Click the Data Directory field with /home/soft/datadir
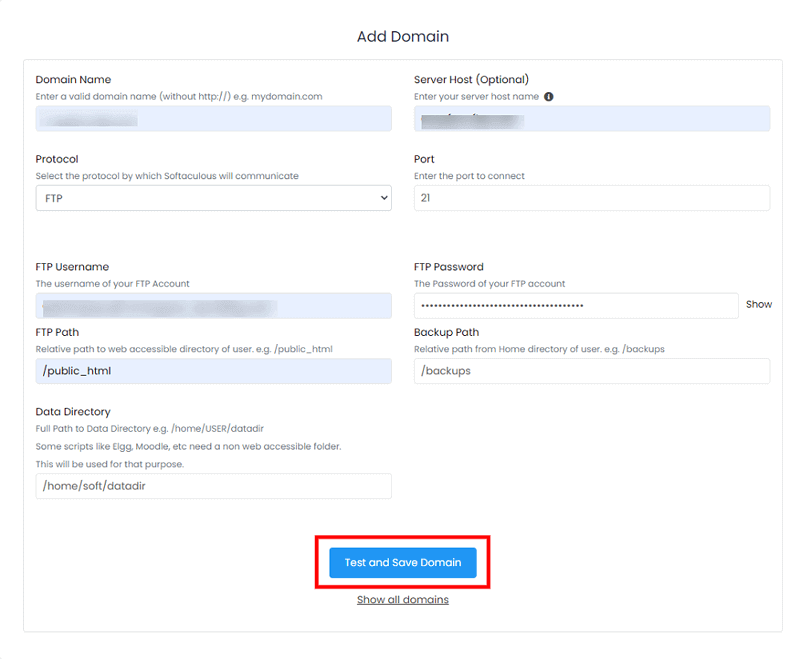Image resolution: width=800 pixels, height=659 pixels. tap(213, 486)
